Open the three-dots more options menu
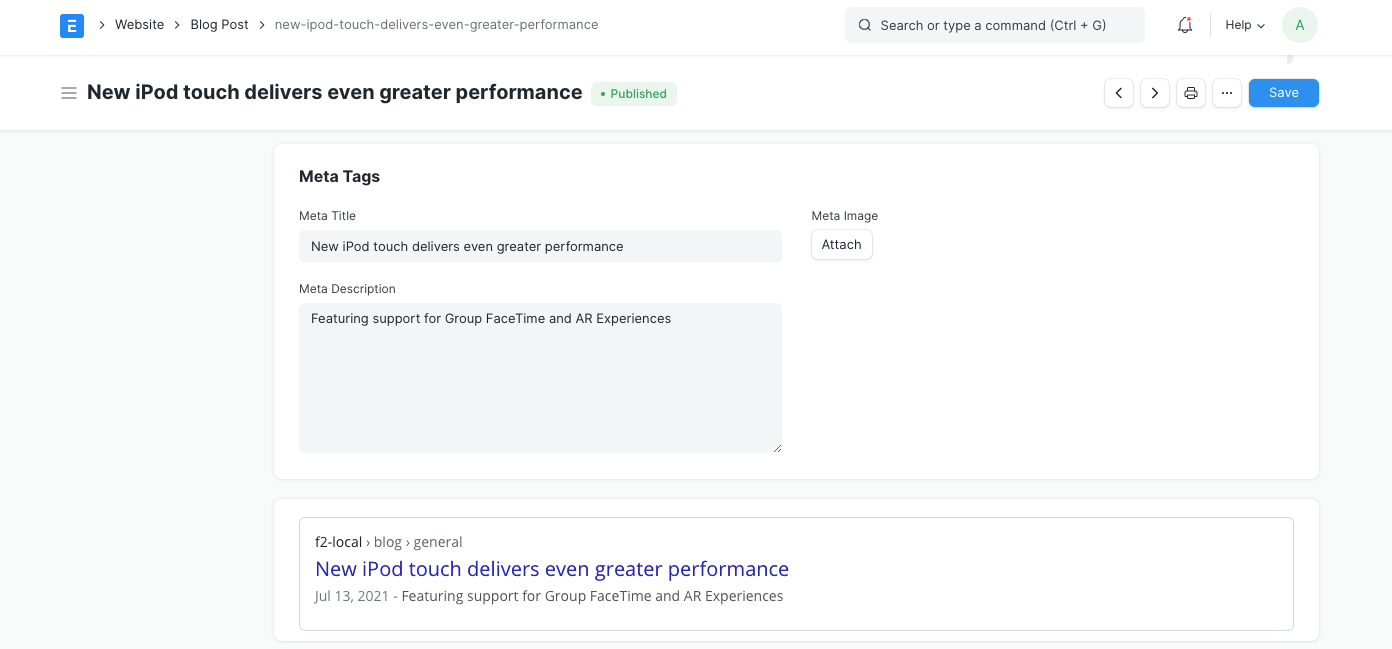The height and width of the screenshot is (649, 1392). [1227, 93]
